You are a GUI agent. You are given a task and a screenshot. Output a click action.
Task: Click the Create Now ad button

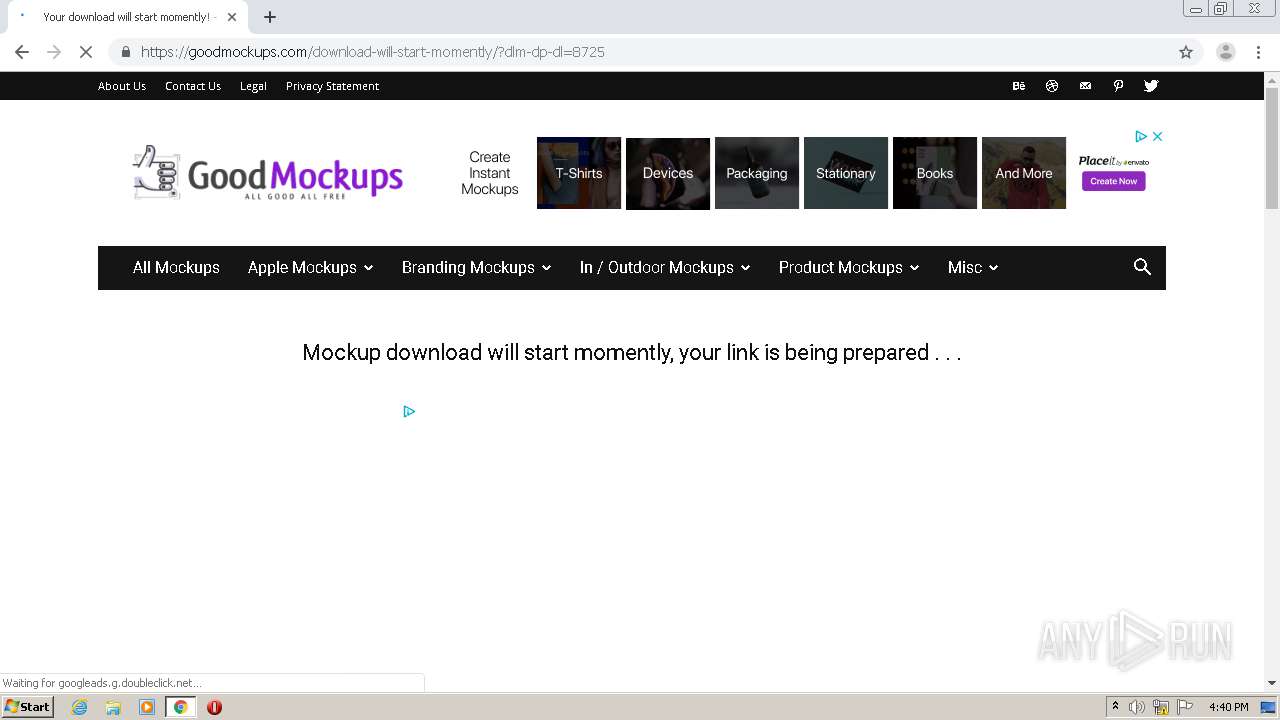[x=1113, y=181]
